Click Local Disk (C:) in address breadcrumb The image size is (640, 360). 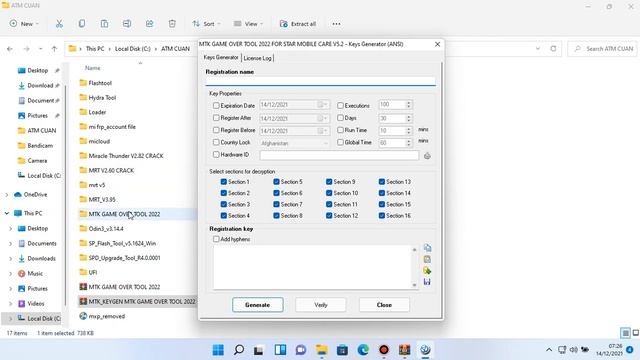pyautogui.click(x=133, y=49)
